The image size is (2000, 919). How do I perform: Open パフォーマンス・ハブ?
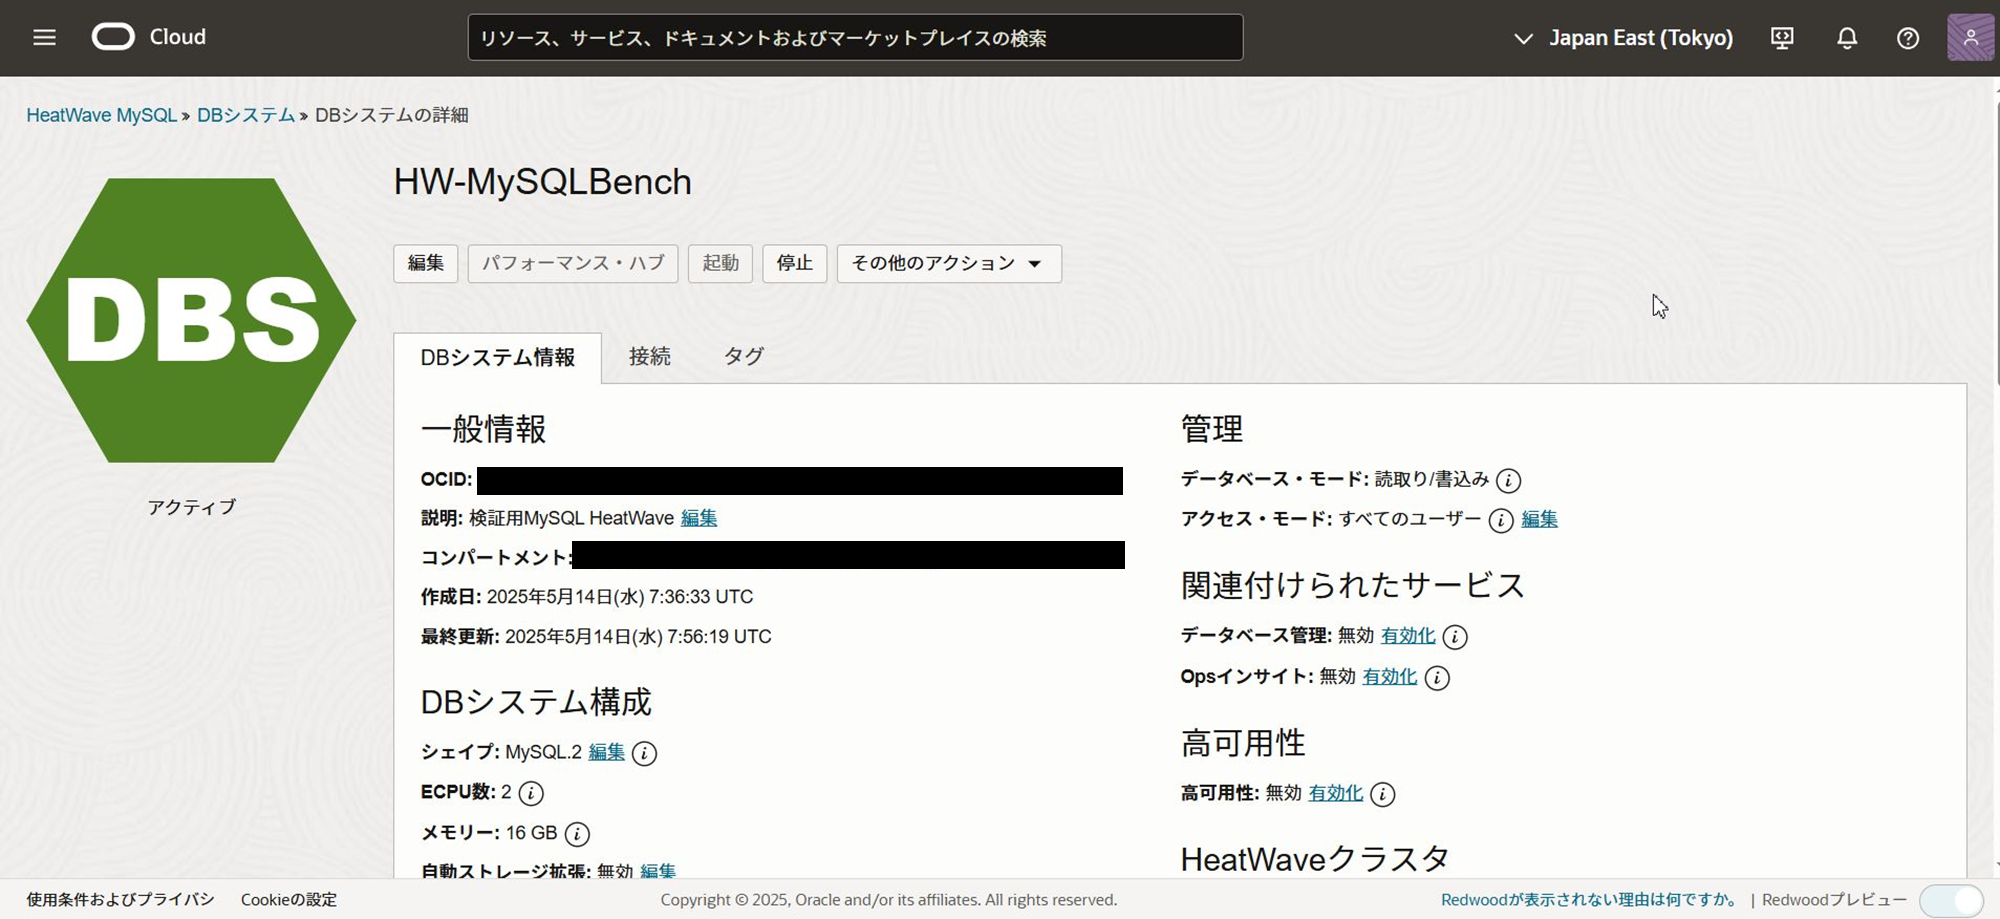pos(573,263)
